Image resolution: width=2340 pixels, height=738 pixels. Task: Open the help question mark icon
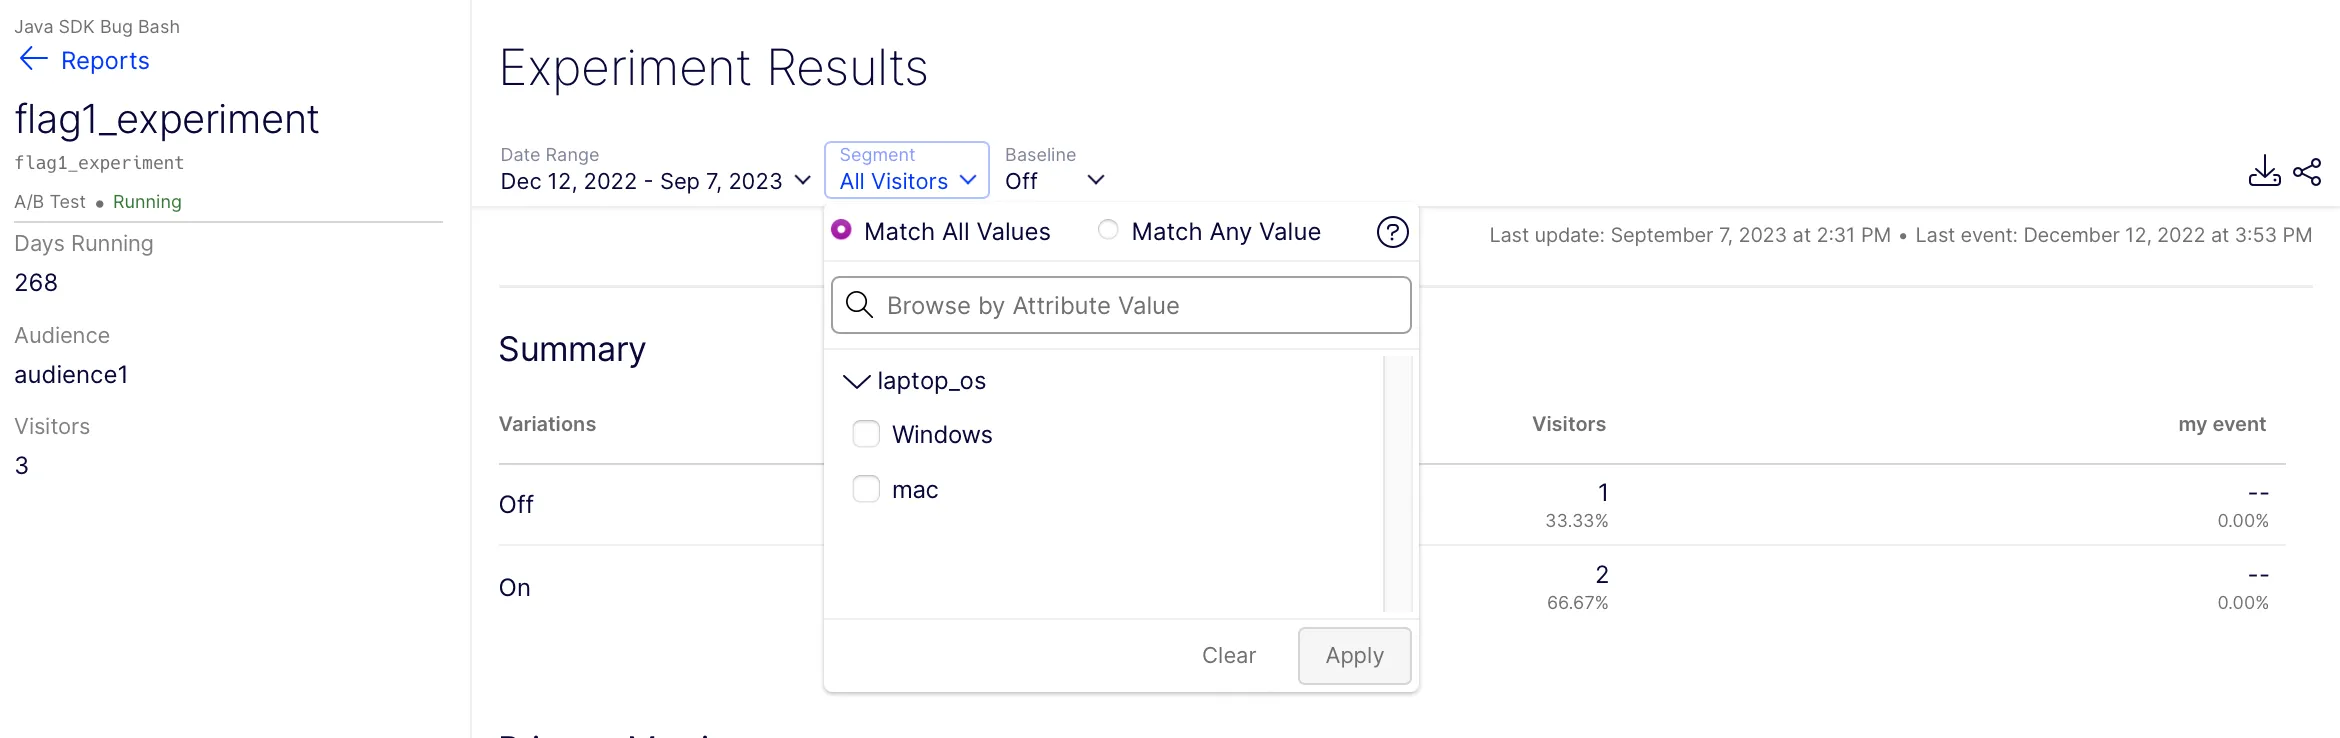1392,232
